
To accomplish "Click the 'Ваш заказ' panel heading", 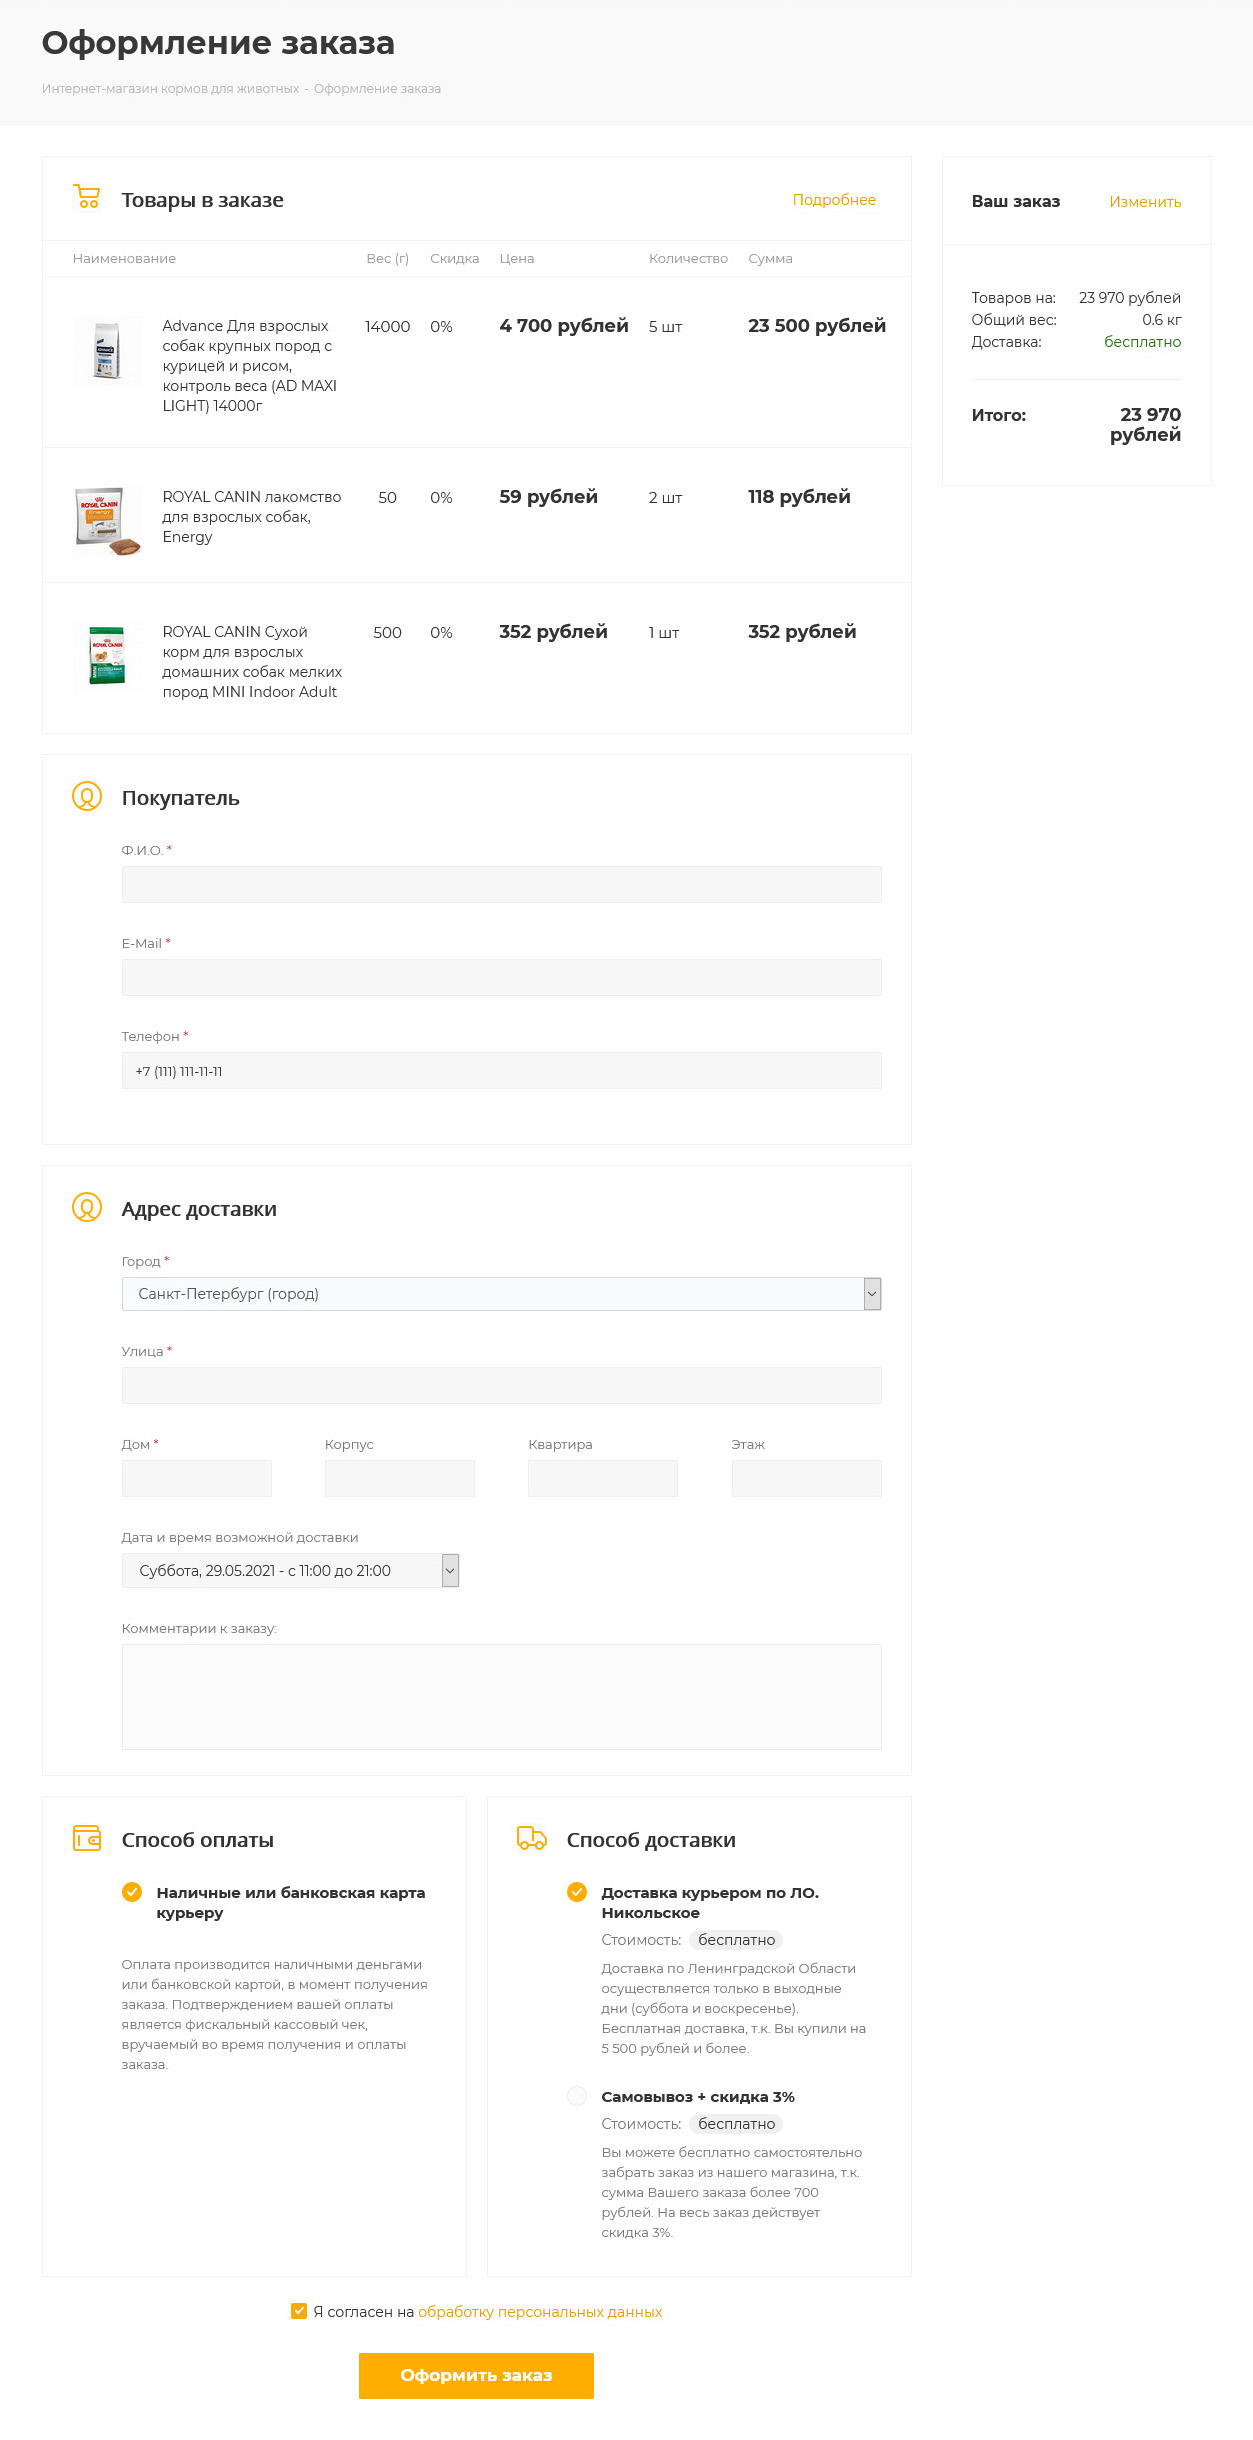I will [x=1016, y=202].
